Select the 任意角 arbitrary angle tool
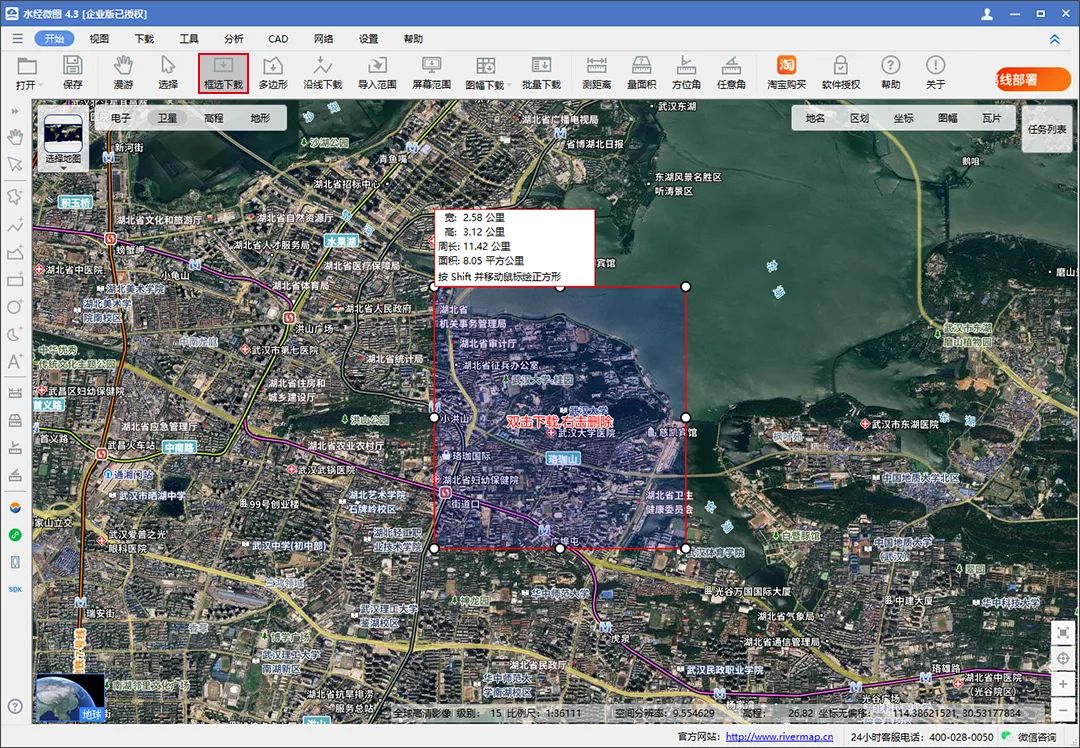 731,72
